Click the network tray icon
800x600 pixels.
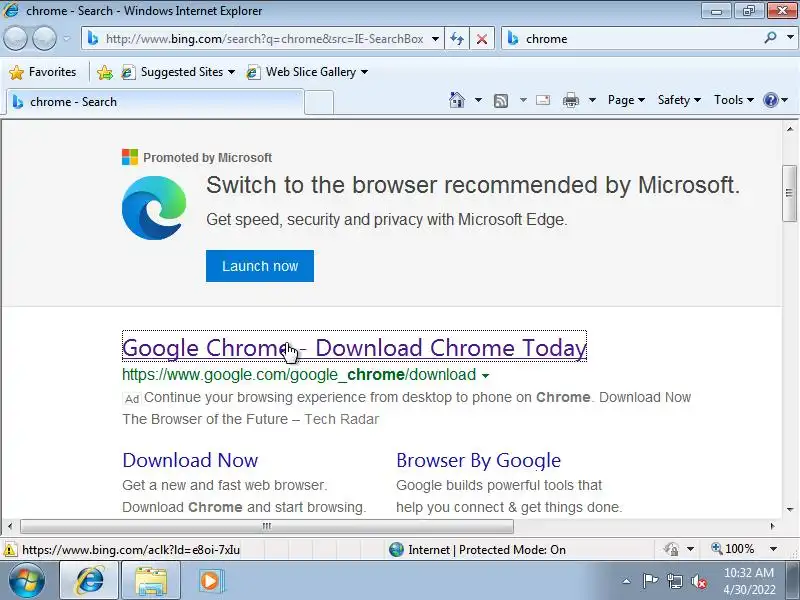(x=674, y=581)
